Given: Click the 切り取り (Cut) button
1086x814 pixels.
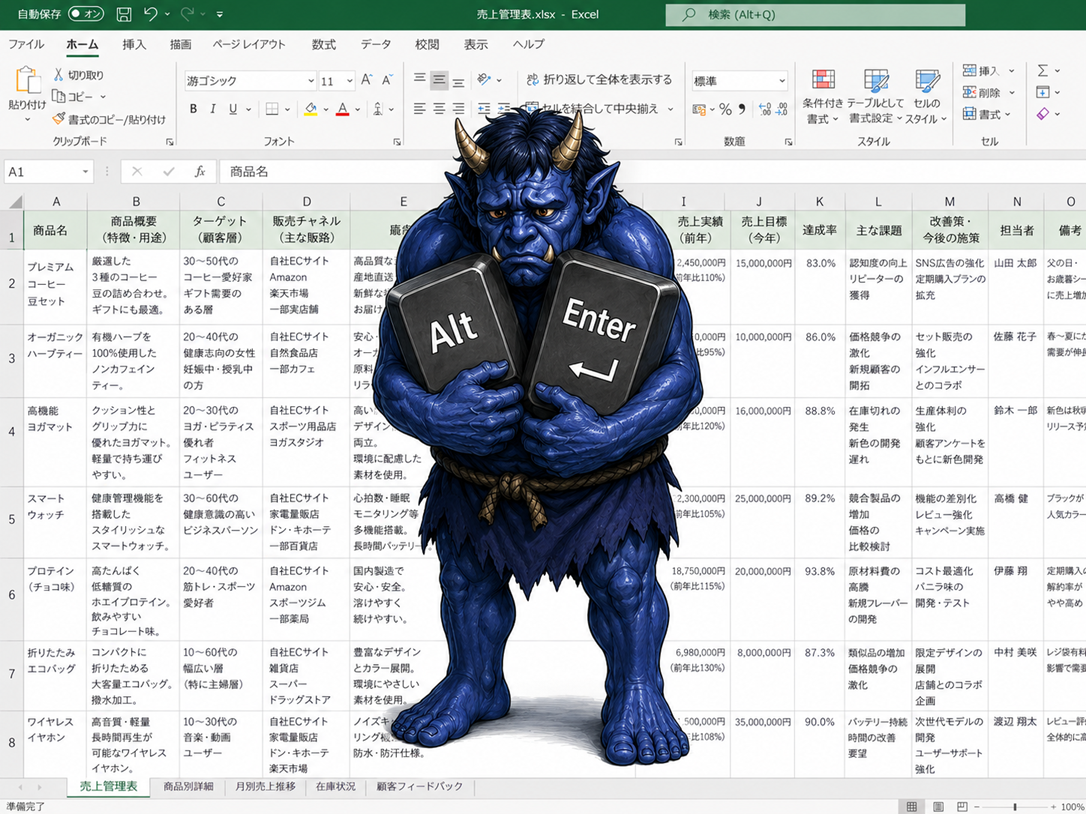Looking at the screenshot, I should pos(78,75).
